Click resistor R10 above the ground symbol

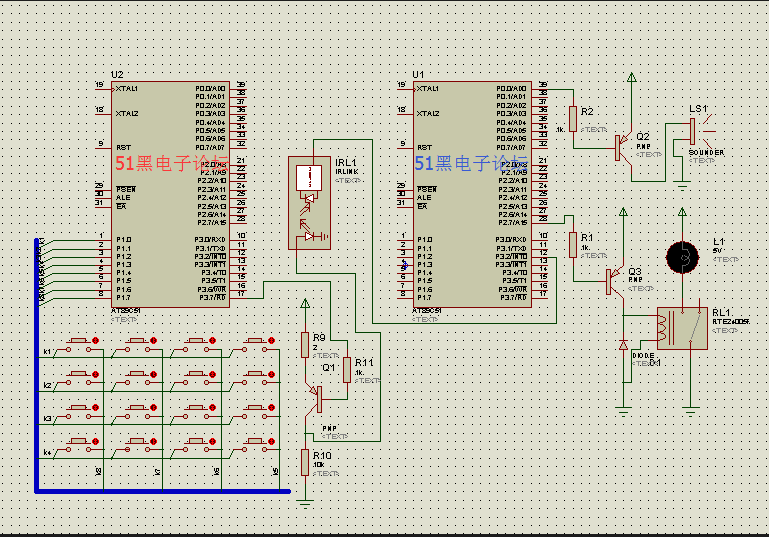[x=305, y=462]
